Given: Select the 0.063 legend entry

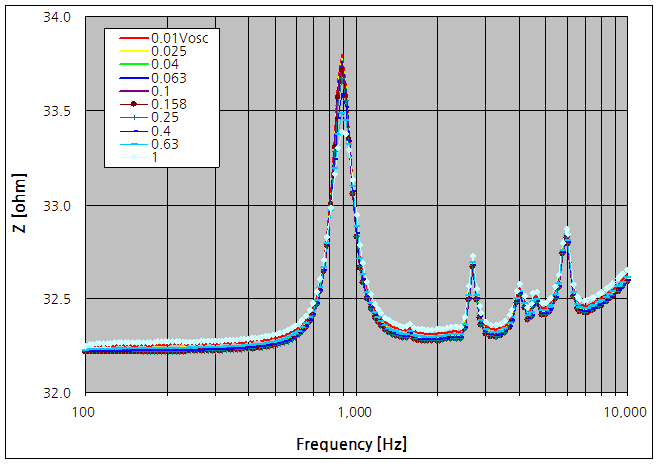Looking at the screenshot, I should [x=153, y=78].
